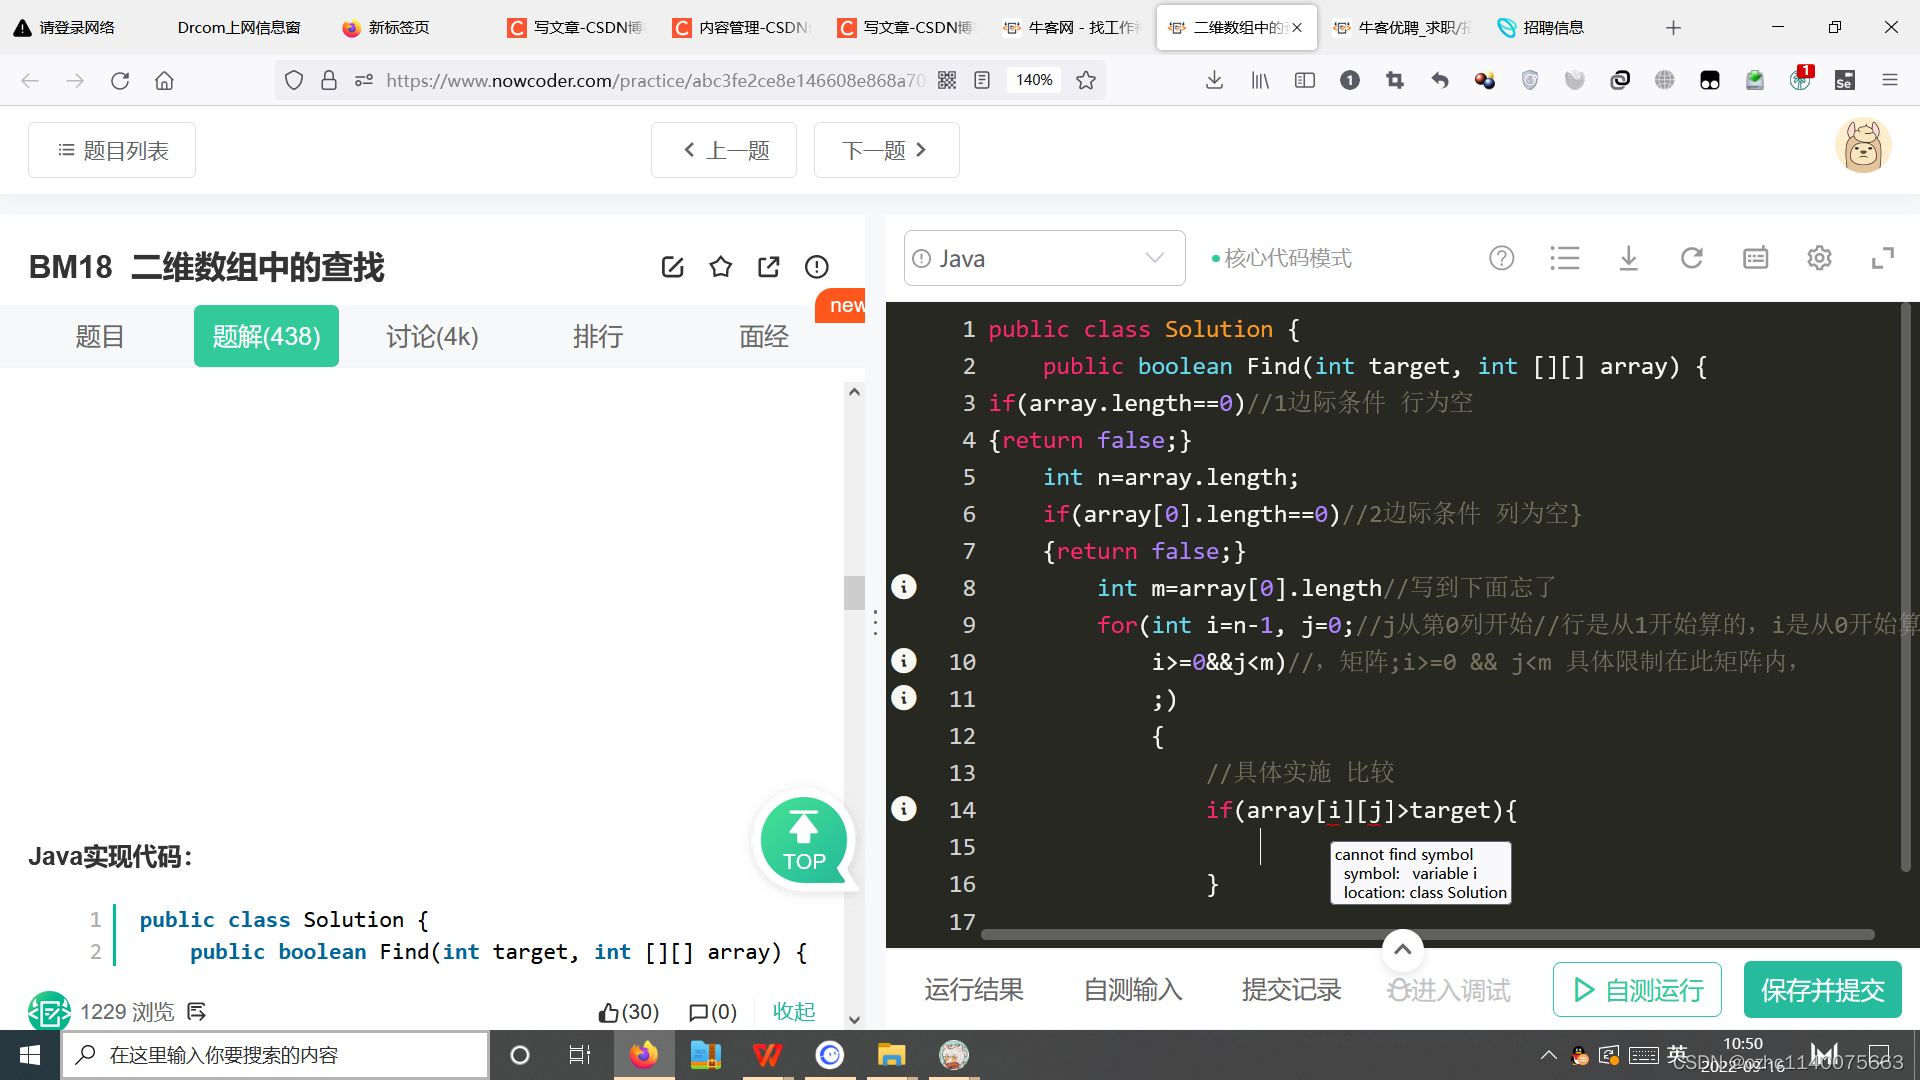
Task: Go to next problem with 下一题
Action: [x=886, y=150]
